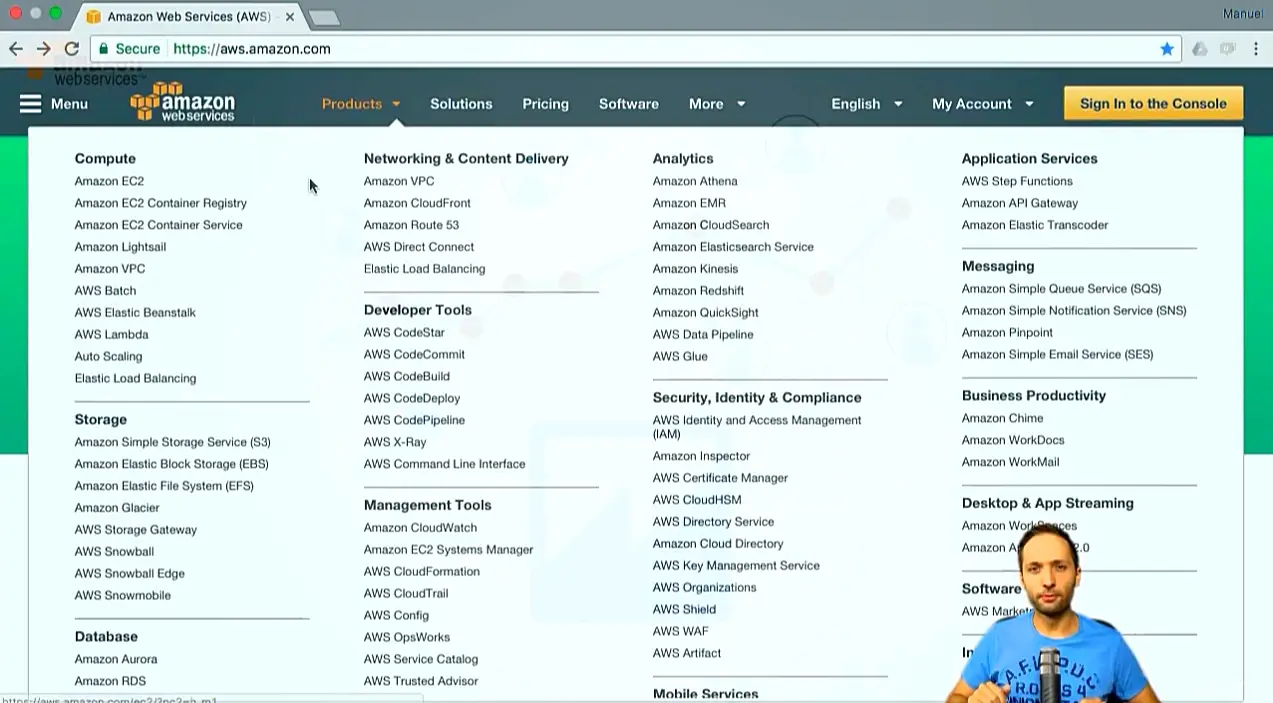1273x703 pixels.
Task: Open Amazon EC2 Container Registry
Action: 161,203
